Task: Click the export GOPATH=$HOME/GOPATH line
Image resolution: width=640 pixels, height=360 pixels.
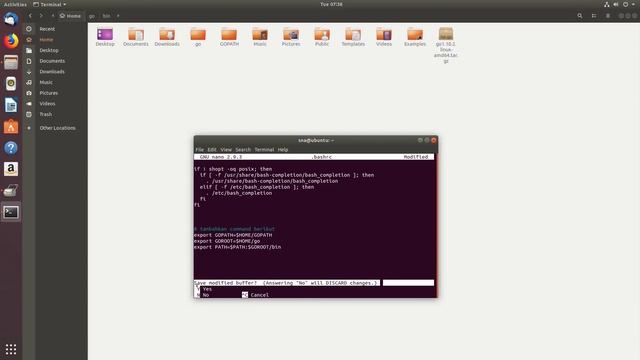Action: [233, 235]
